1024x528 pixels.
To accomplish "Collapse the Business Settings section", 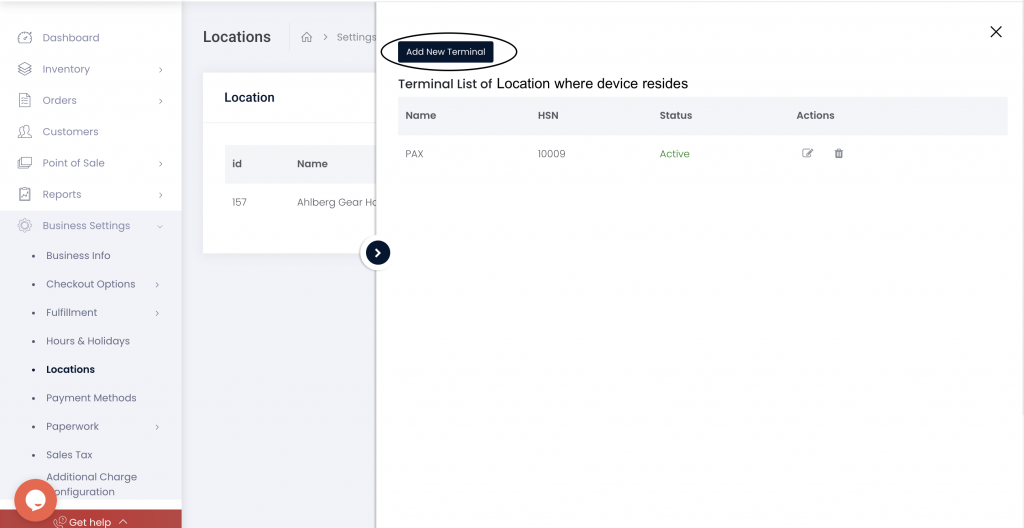I will pos(161,226).
